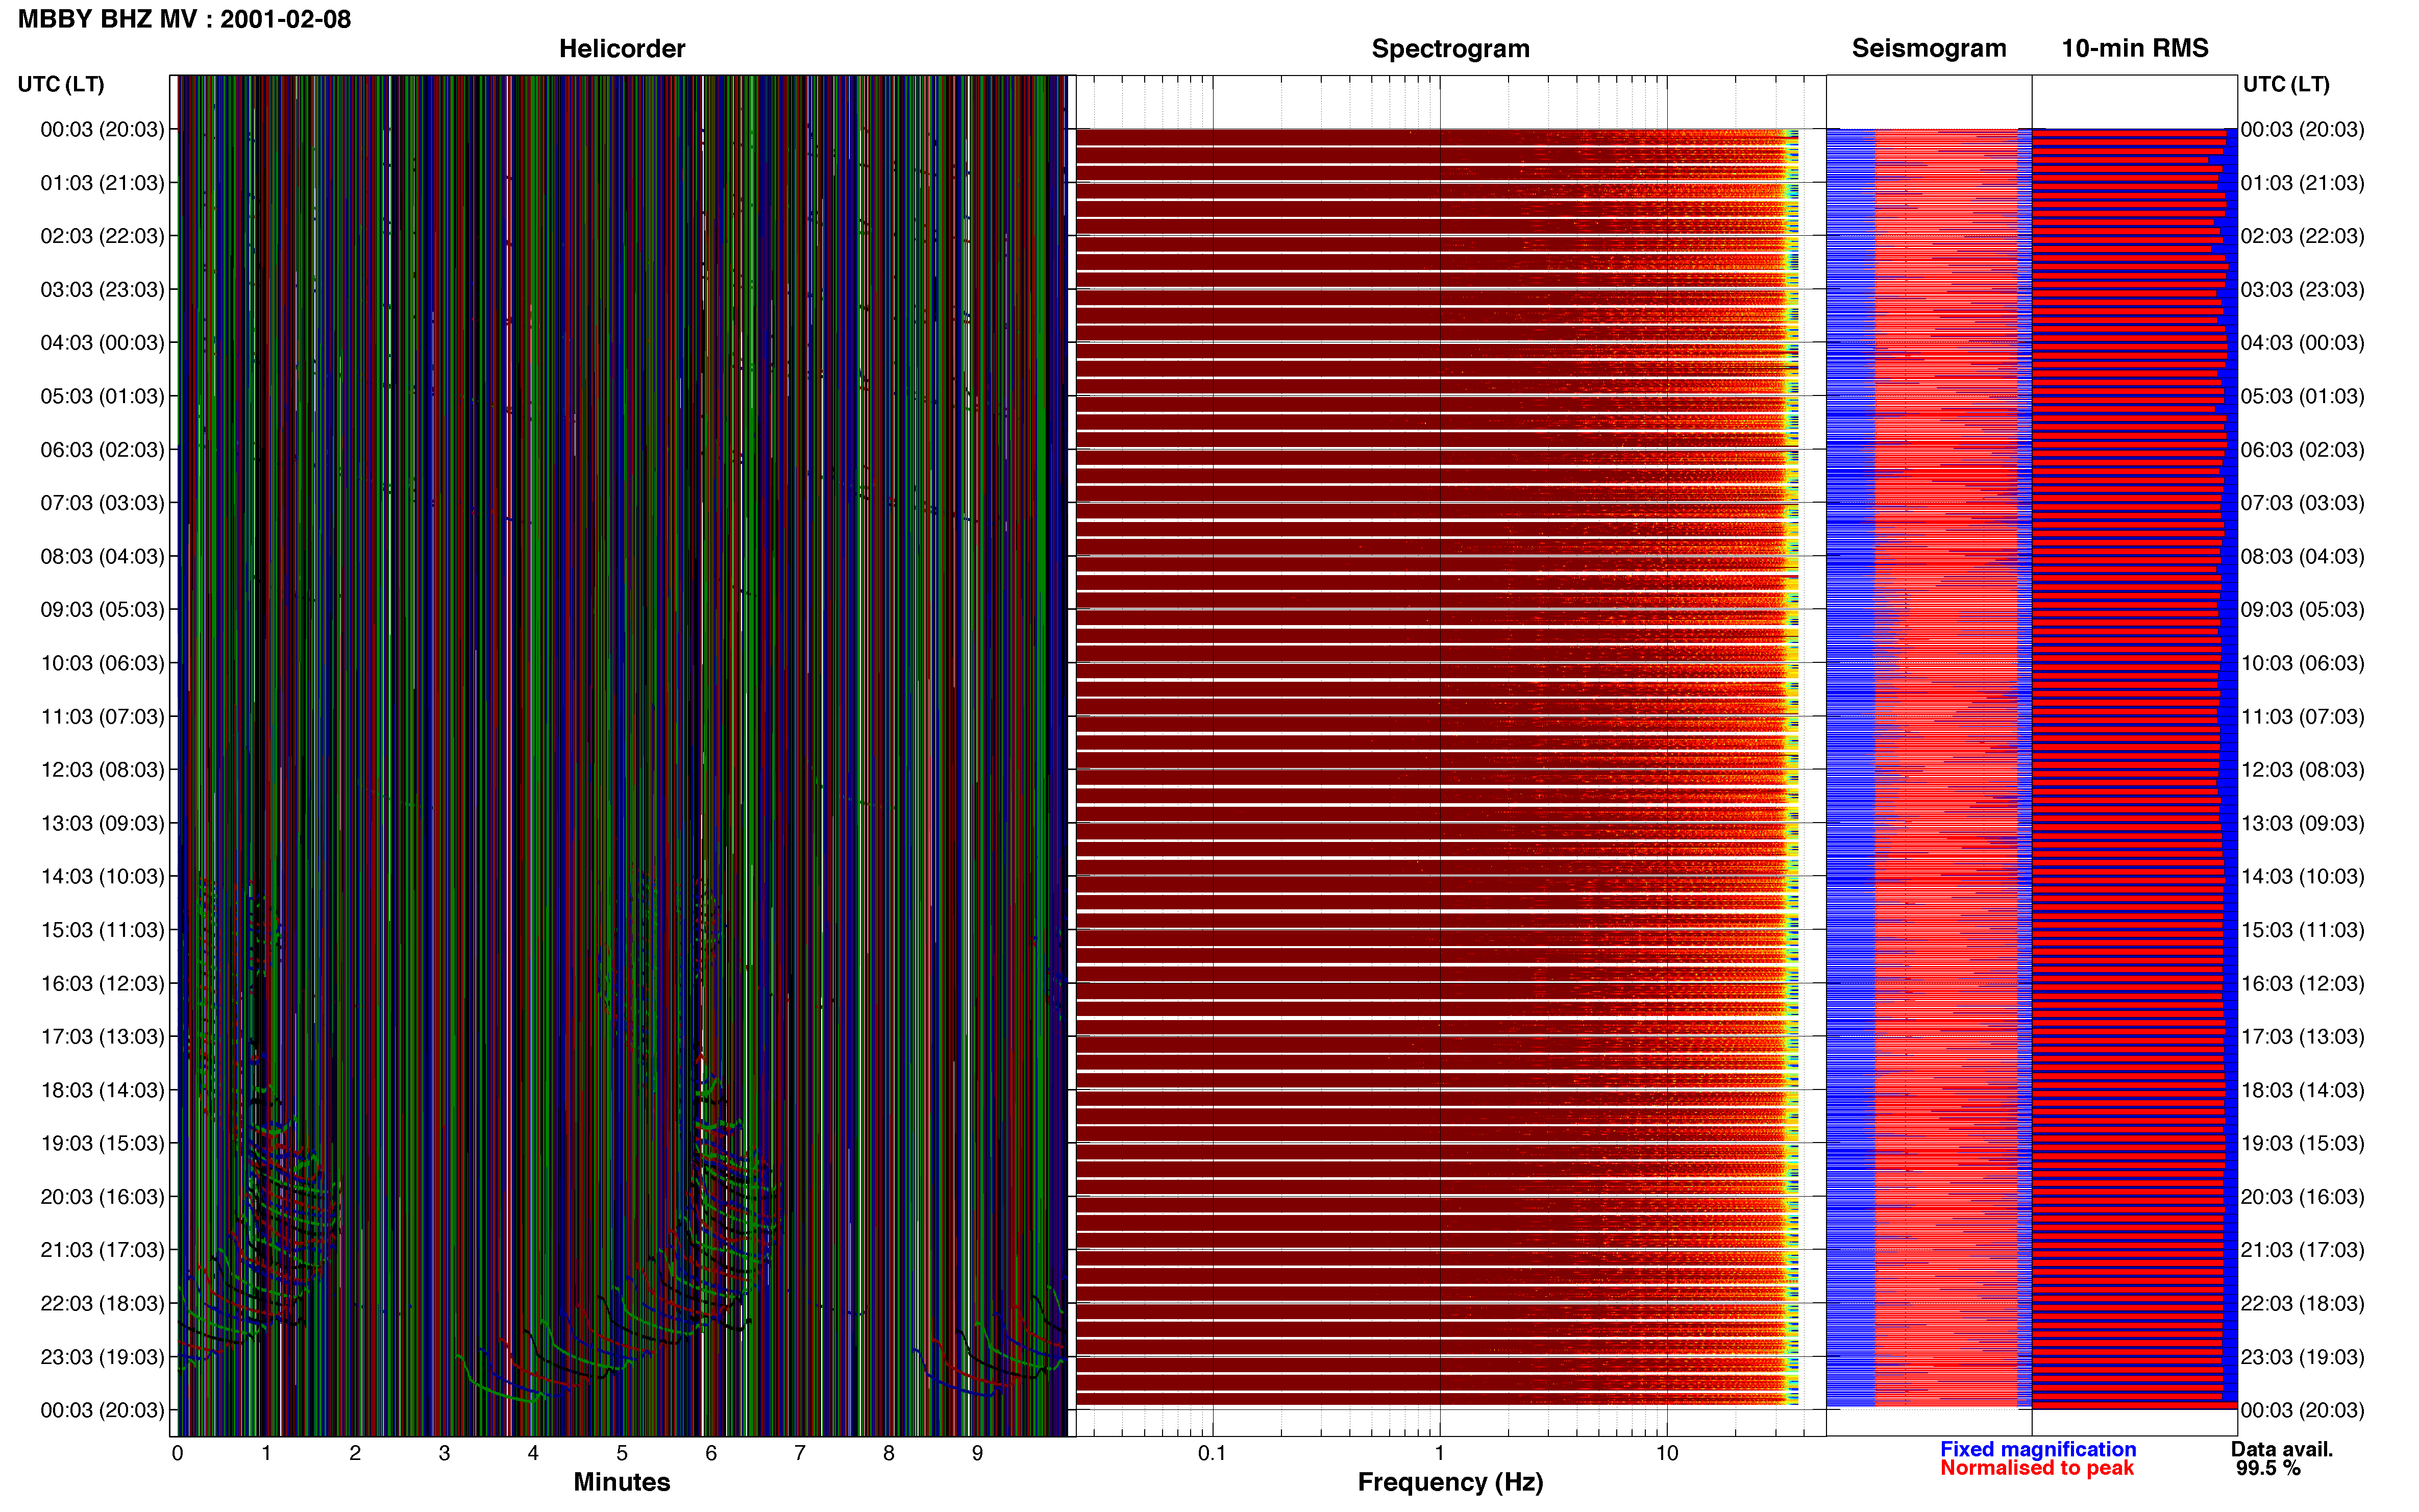Click '16:03 (12:03)' on the Helicorder time axis
Screen dimensions: 2419x1512
tap(102, 983)
